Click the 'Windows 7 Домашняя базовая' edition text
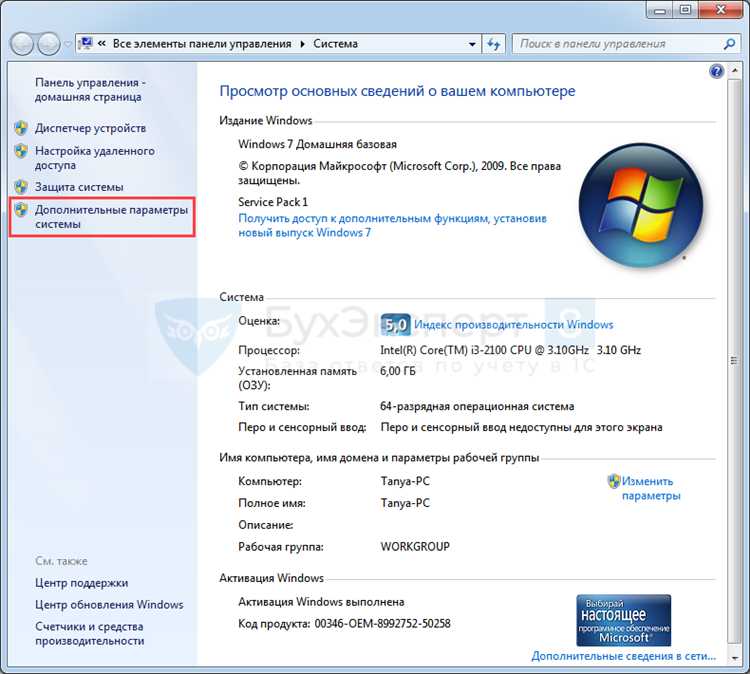The width and height of the screenshot is (750, 674). point(318,144)
